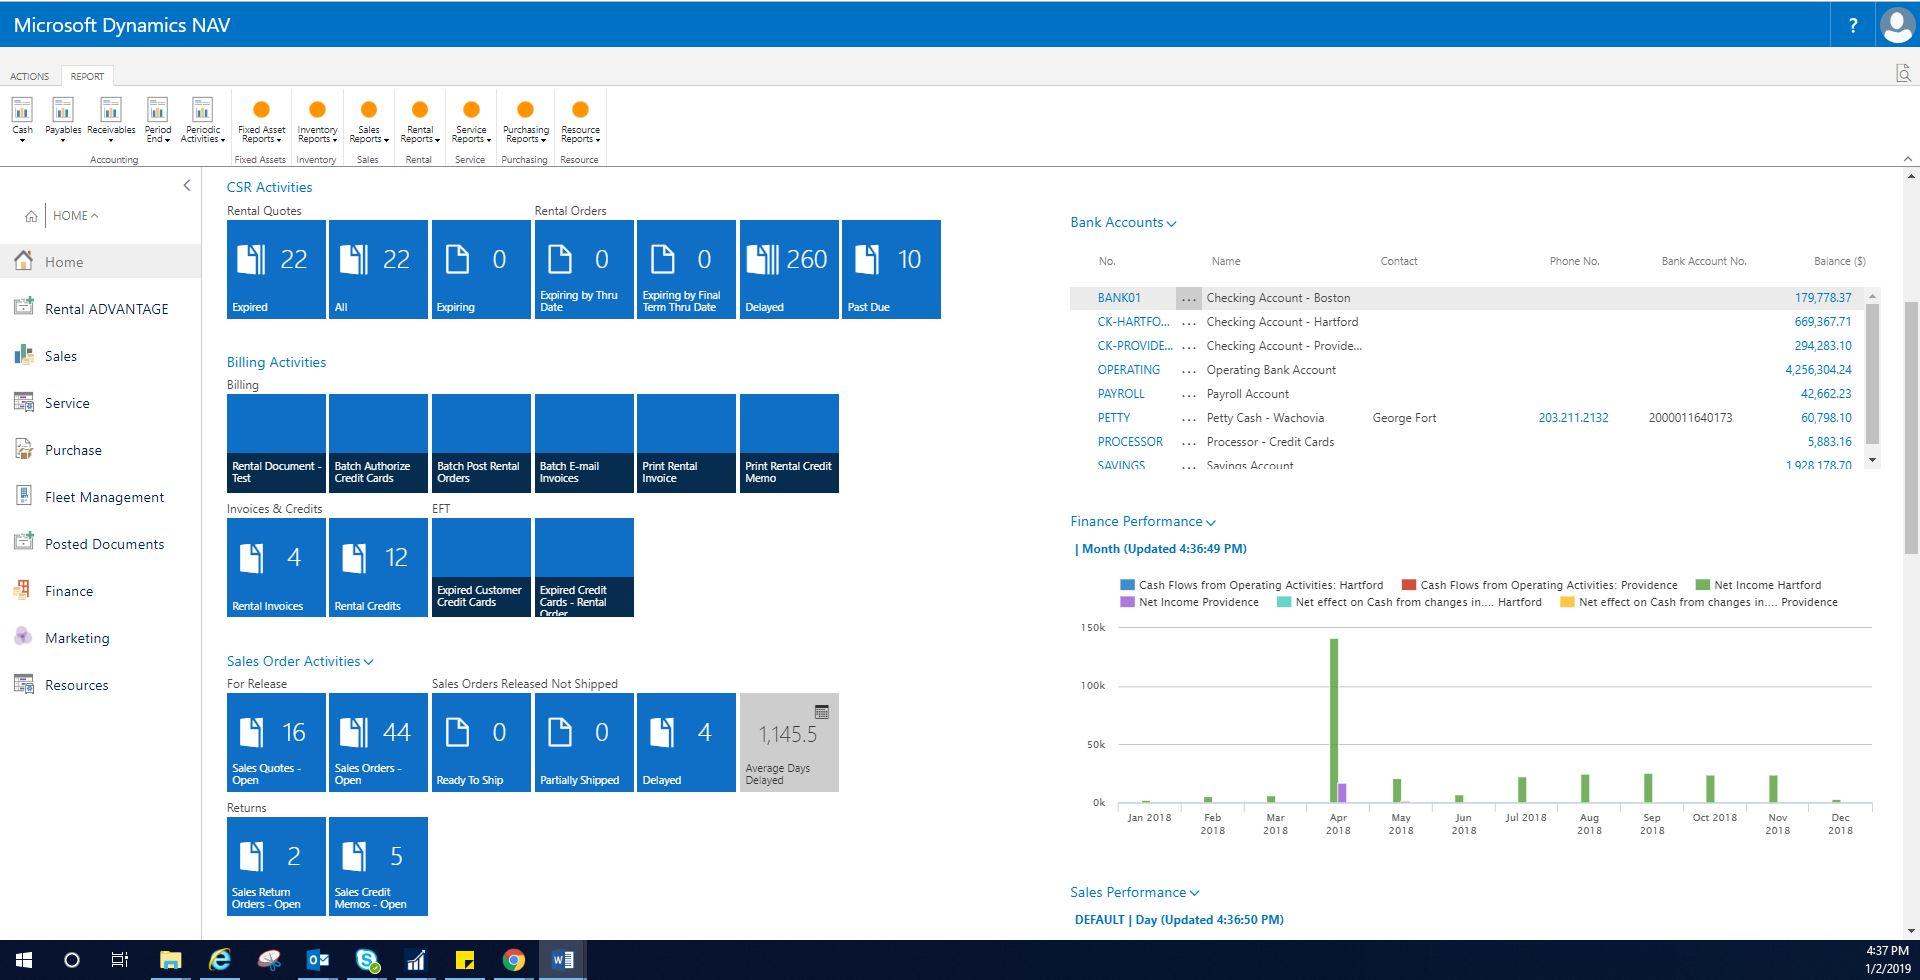Open the Period End report icon
The image size is (1920, 980).
(x=157, y=109)
